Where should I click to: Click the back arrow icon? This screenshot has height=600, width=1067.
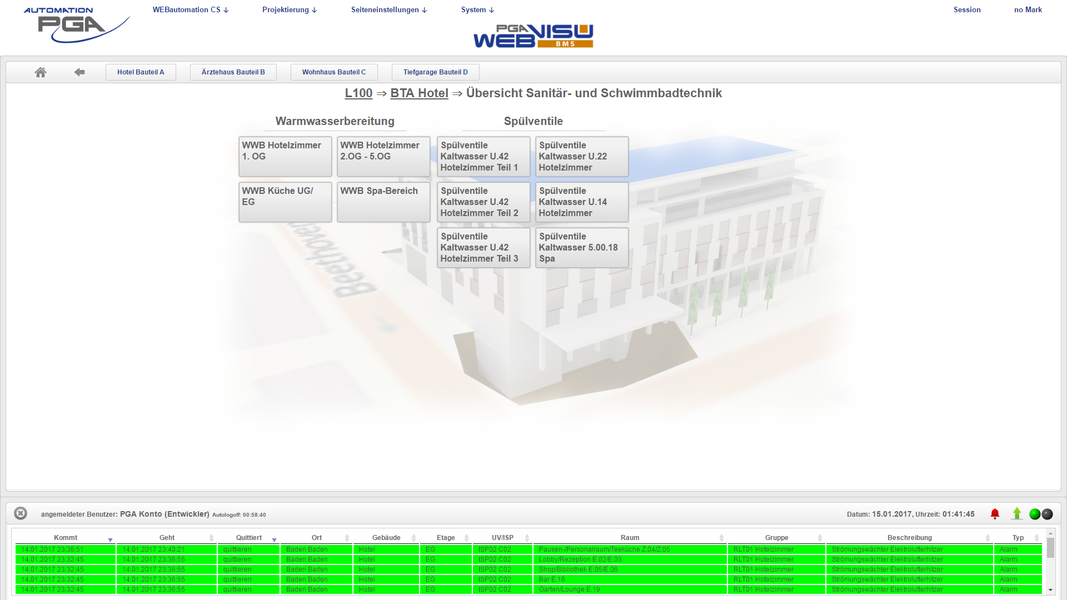79,72
